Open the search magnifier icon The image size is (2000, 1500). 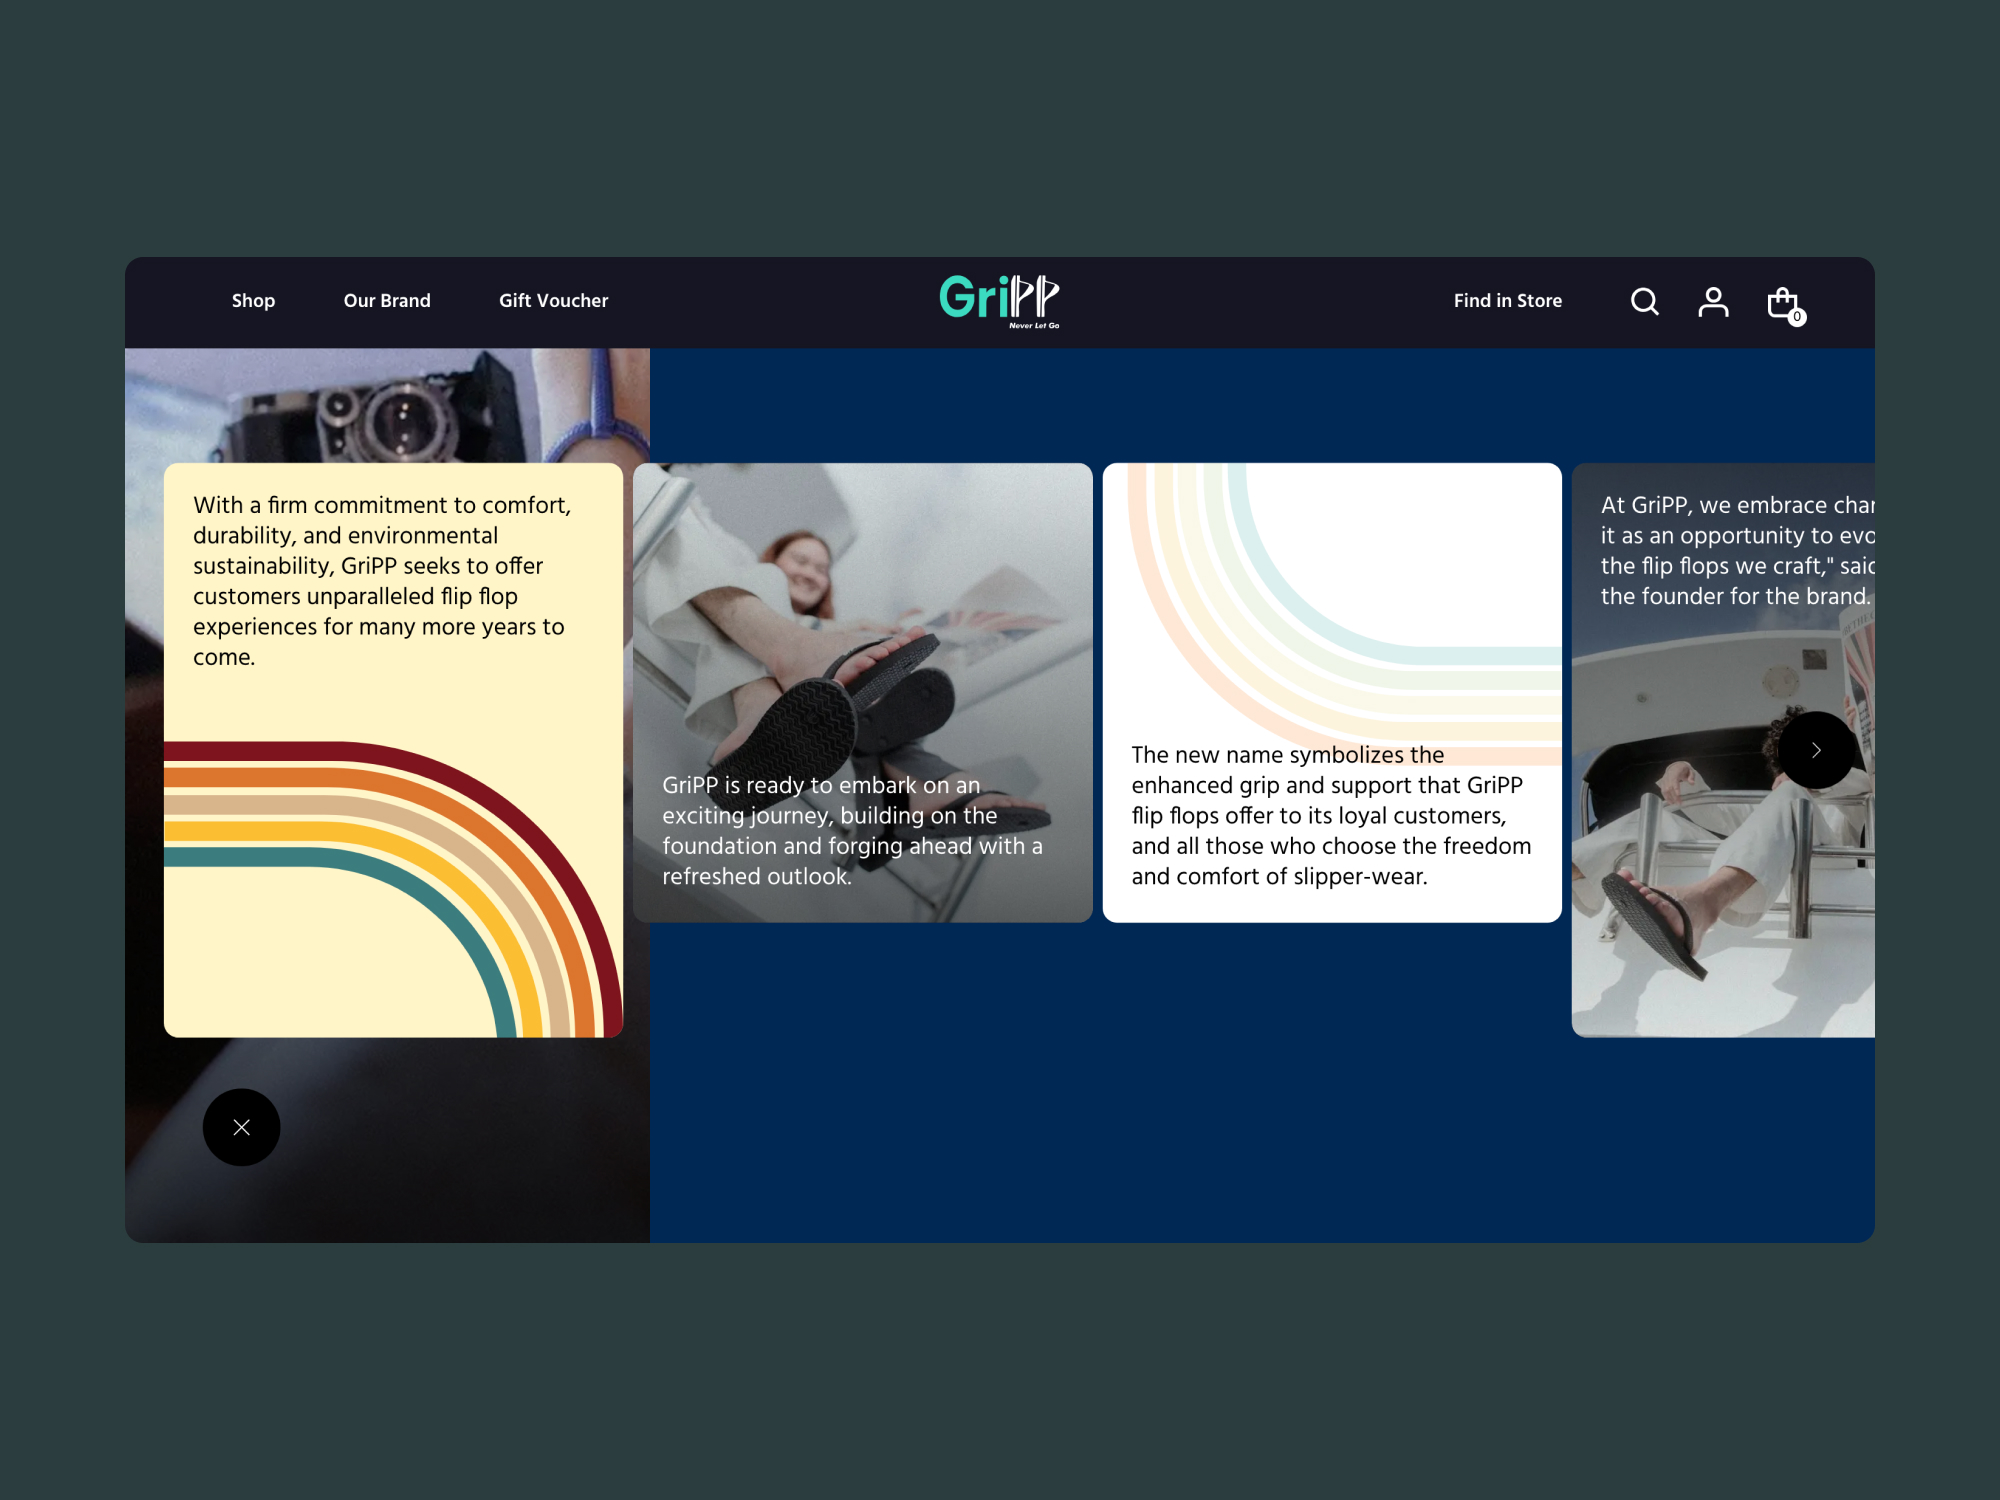[1644, 301]
